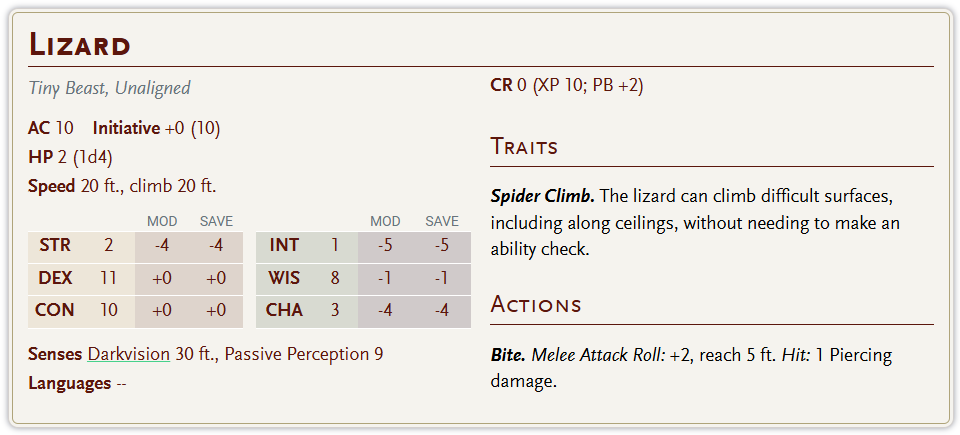The image size is (960, 435).
Task: Select the Spider Climb trait name
Action: (x=543, y=194)
